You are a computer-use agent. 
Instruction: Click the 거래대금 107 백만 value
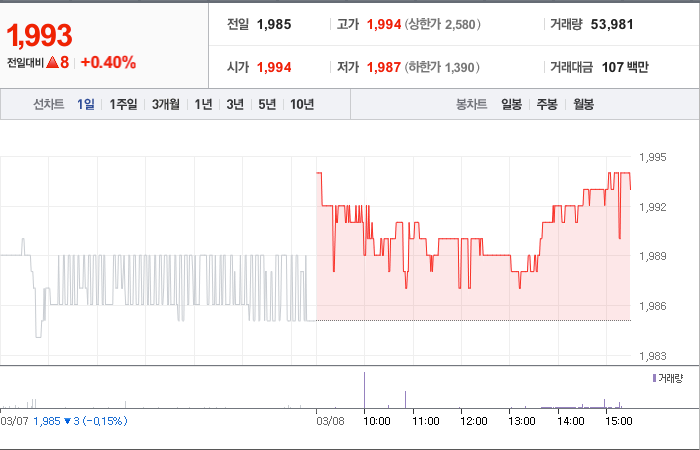(625, 67)
